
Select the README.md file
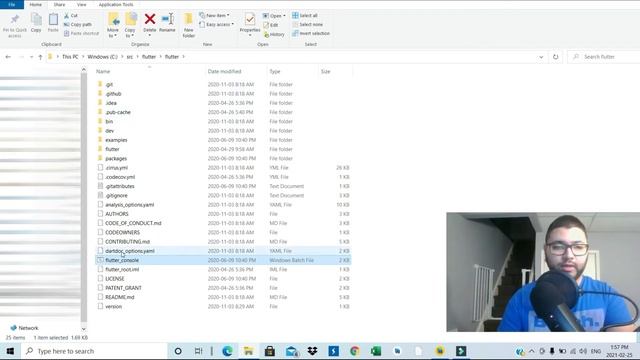tap(120, 297)
